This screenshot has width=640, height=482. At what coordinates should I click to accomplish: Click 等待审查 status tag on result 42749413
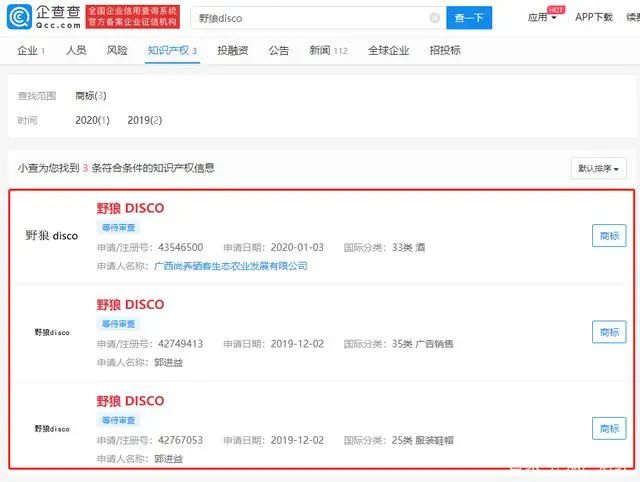coord(118,324)
